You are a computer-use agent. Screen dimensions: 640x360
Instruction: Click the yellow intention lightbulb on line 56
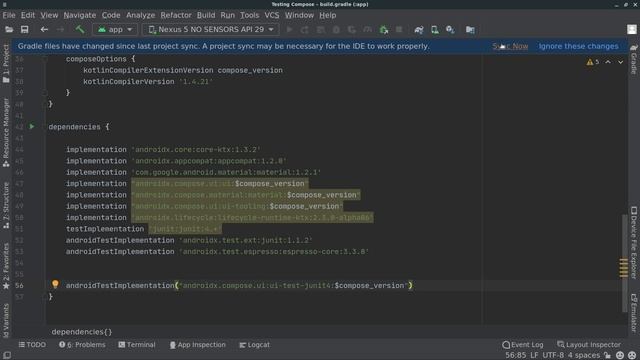pos(55,284)
